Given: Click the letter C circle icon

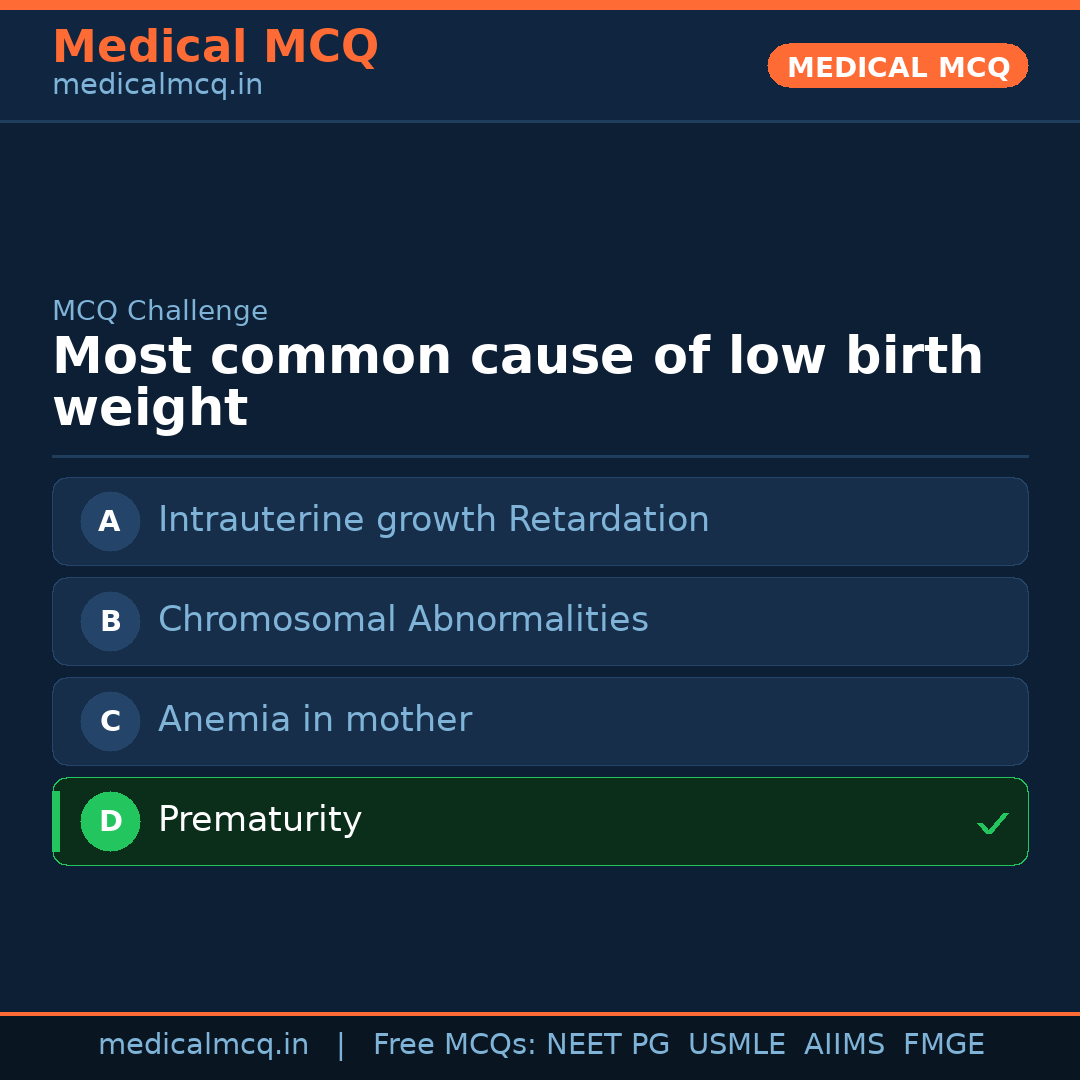Looking at the screenshot, I should click(110, 721).
